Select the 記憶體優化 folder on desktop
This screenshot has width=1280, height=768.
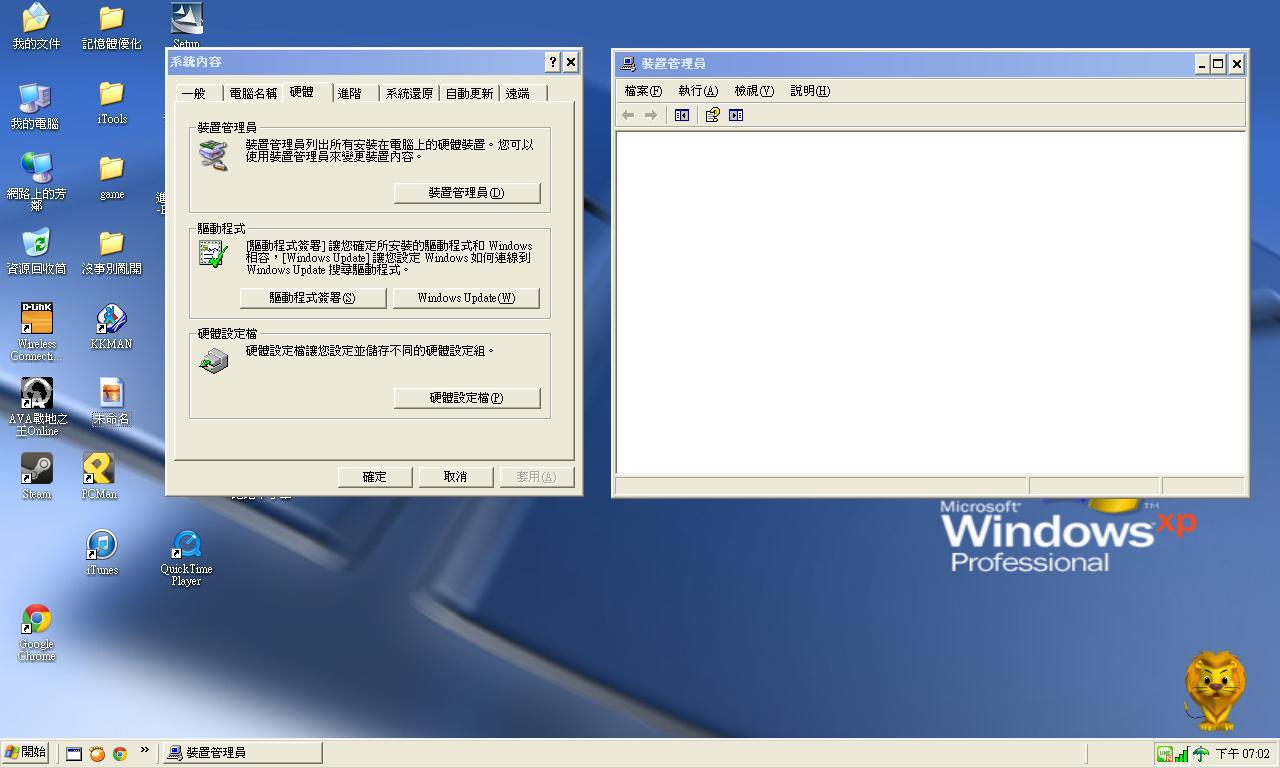[x=112, y=26]
